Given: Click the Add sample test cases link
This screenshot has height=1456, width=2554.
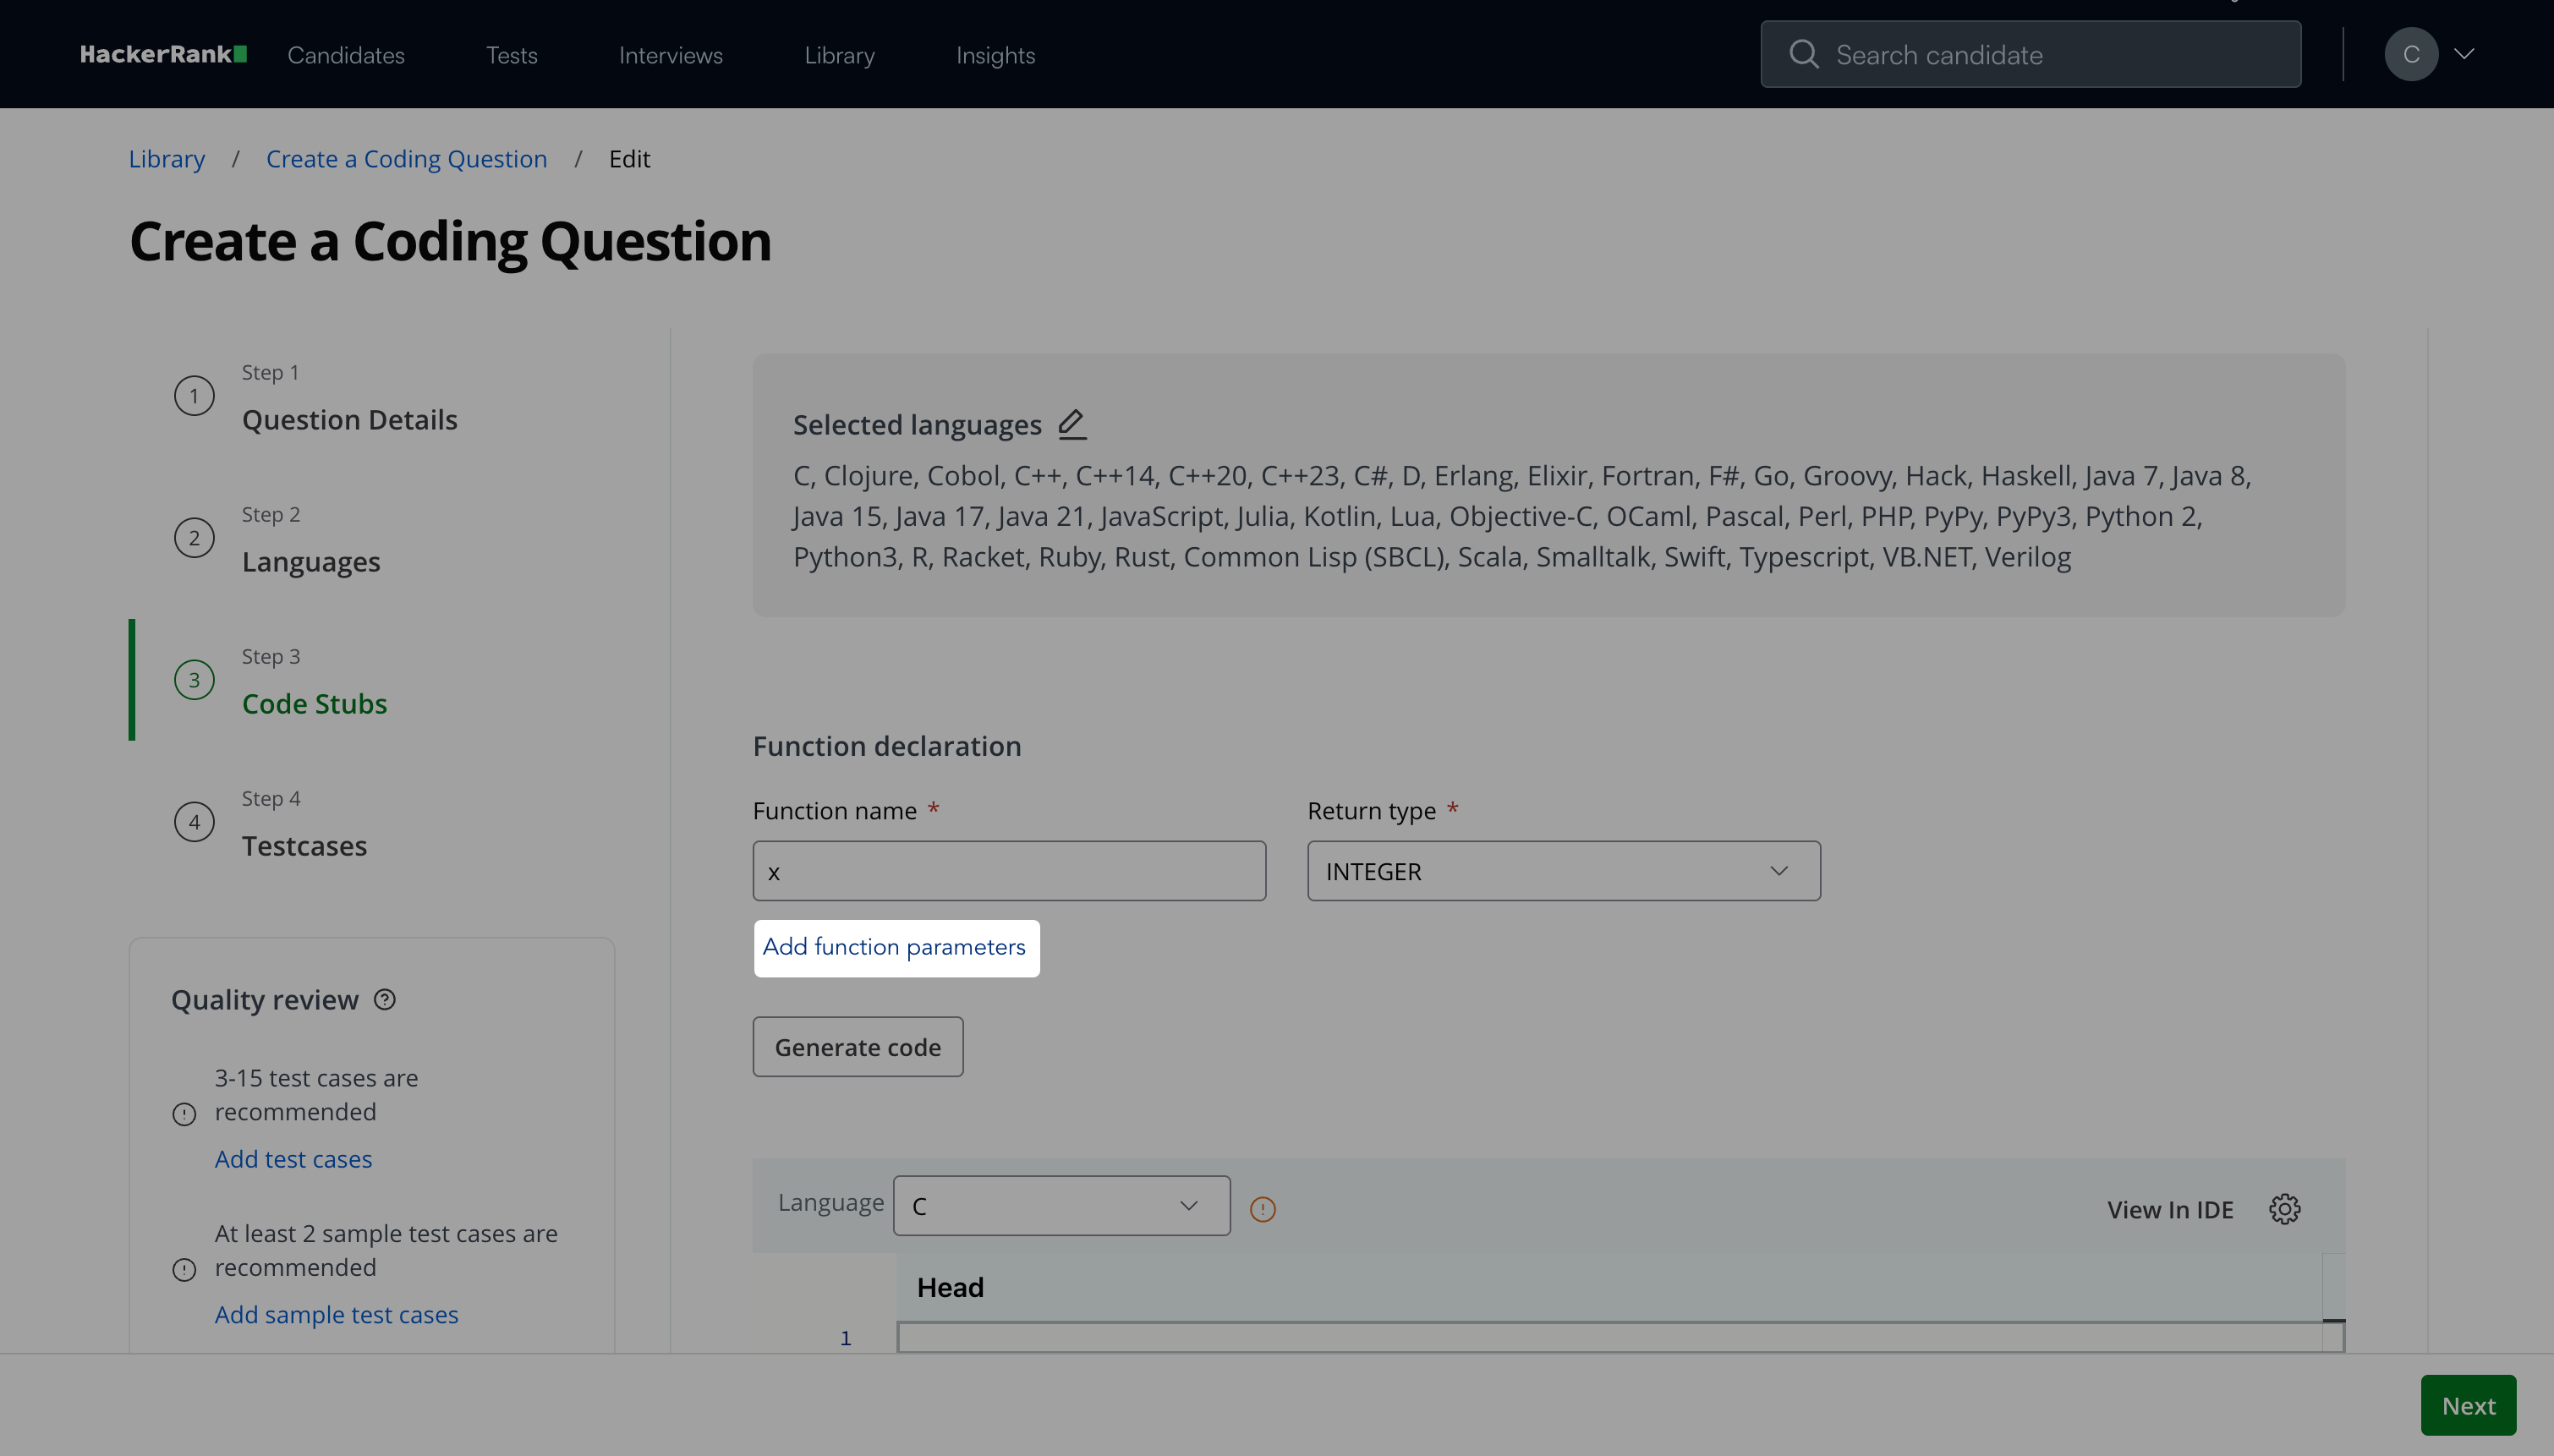Looking at the screenshot, I should (336, 1314).
